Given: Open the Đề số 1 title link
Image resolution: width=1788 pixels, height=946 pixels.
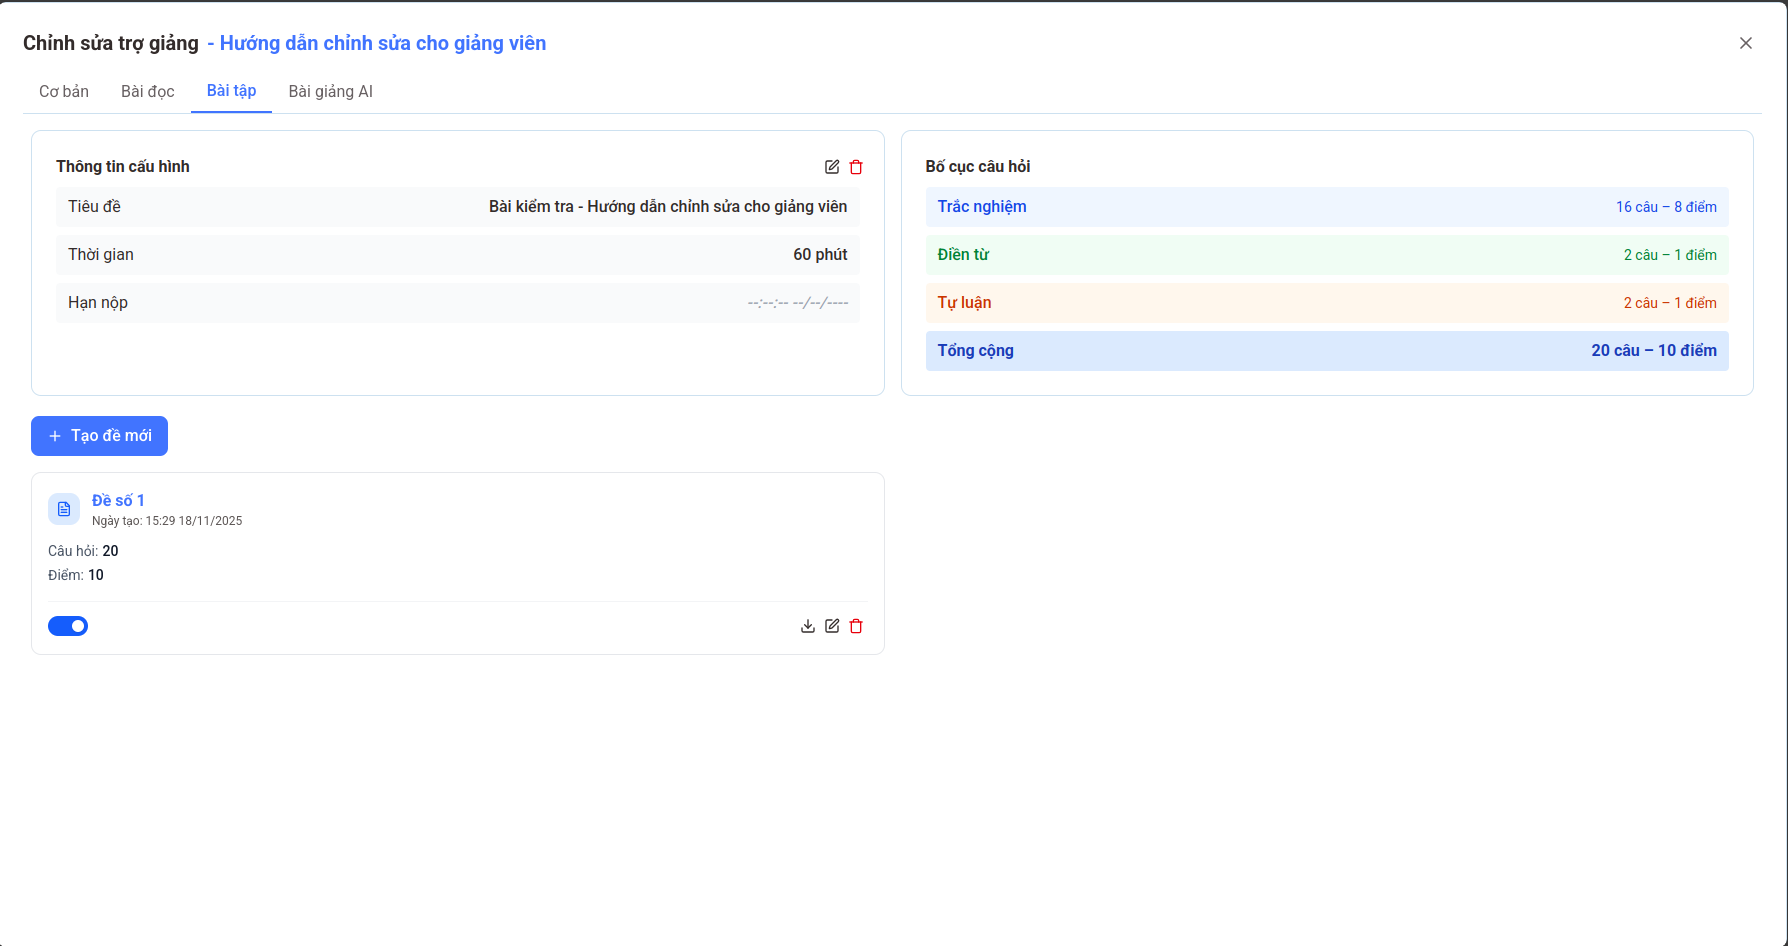Looking at the screenshot, I should (118, 500).
